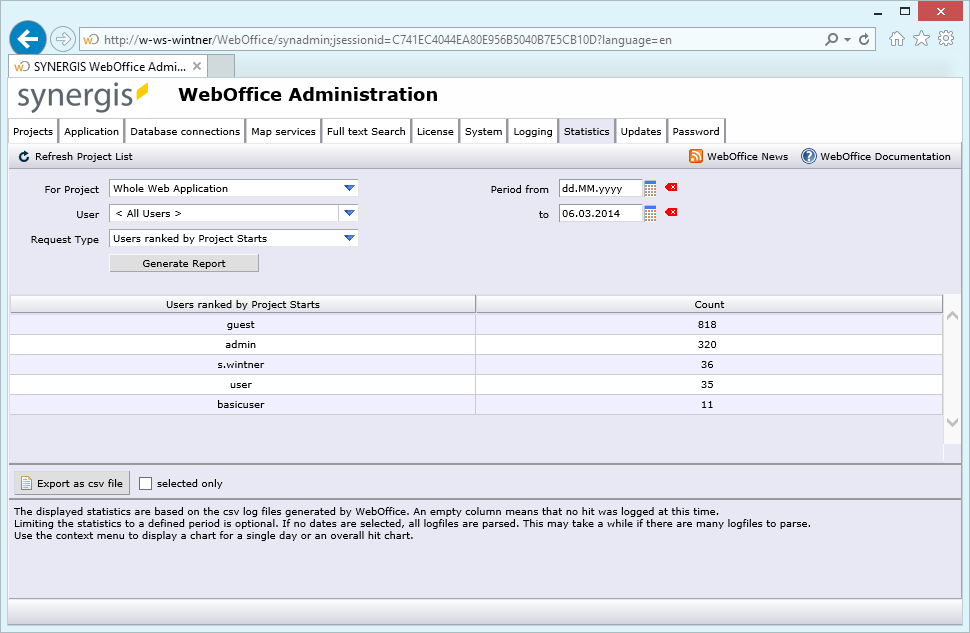This screenshot has height=633, width=970.
Task: Select the 'guest' user row in the table
Action: coord(240,324)
